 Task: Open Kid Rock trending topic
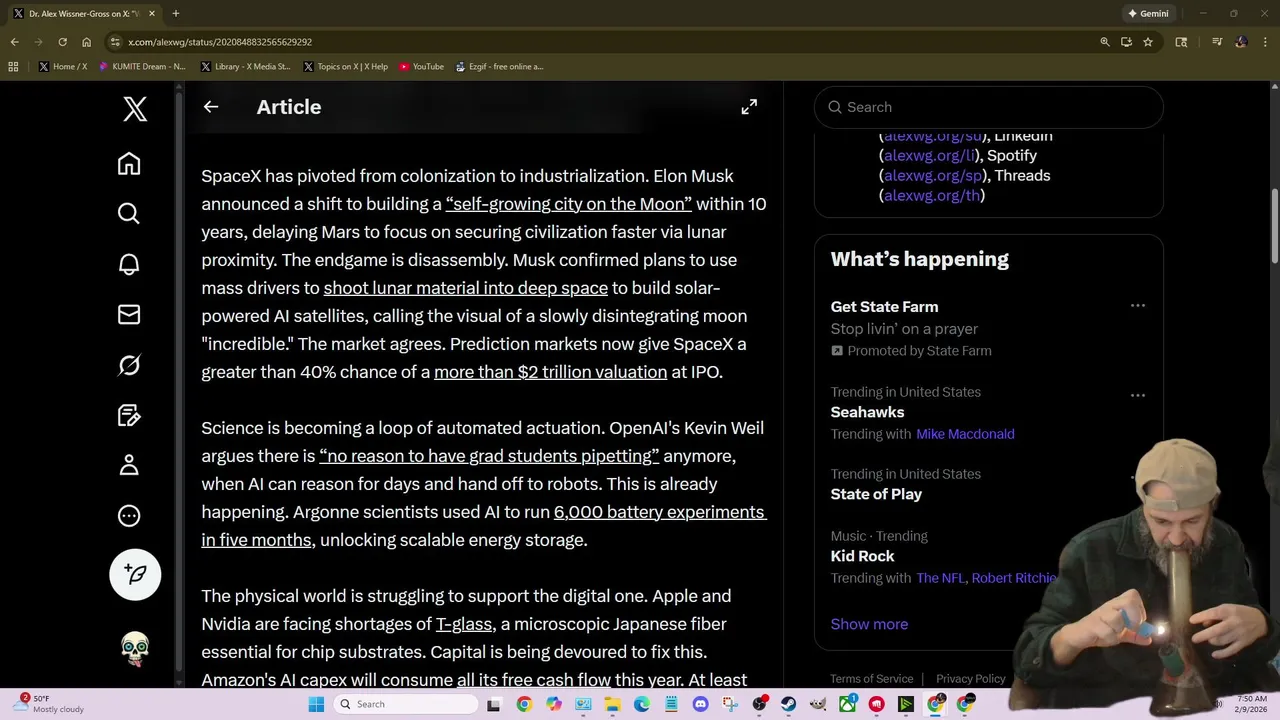[862, 556]
